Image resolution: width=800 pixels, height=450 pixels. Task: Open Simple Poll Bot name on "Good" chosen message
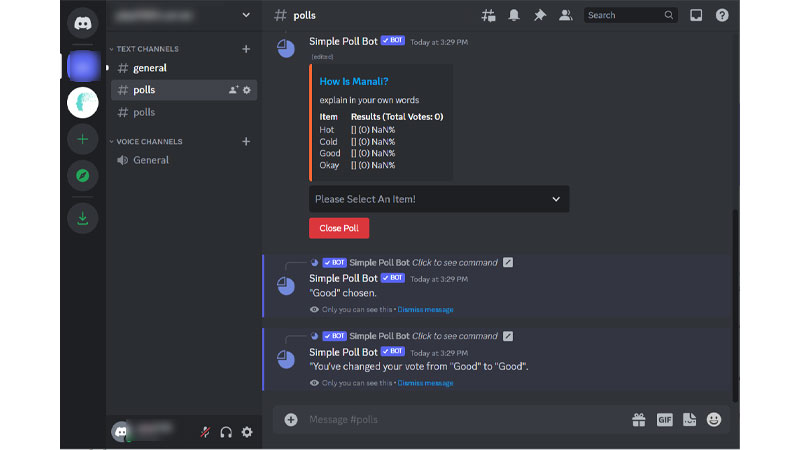pos(343,279)
